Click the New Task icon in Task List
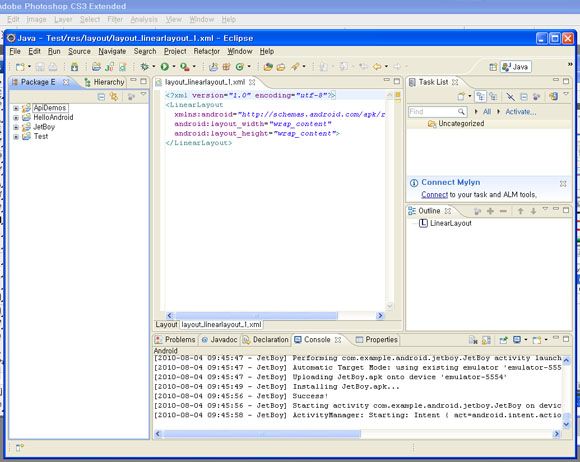The image size is (580, 462). pos(461,97)
